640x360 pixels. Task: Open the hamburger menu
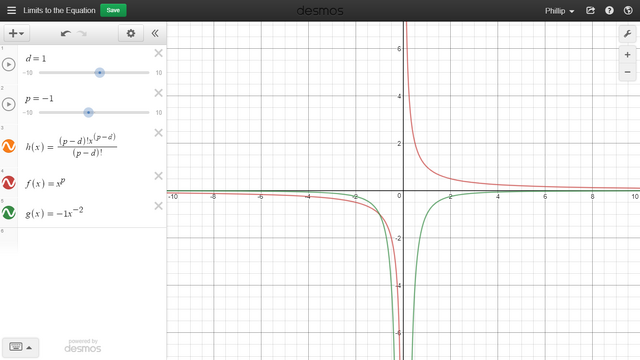point(11,10)
